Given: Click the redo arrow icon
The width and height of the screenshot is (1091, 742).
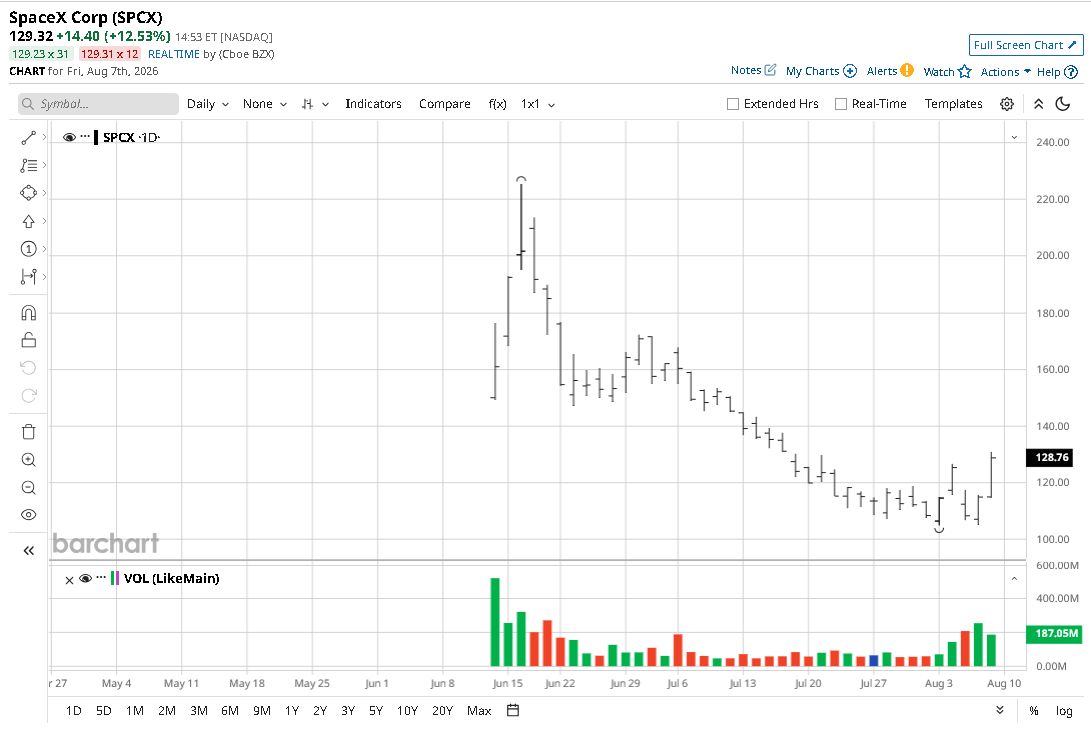Looking at the screenshot, I should 29,395.
